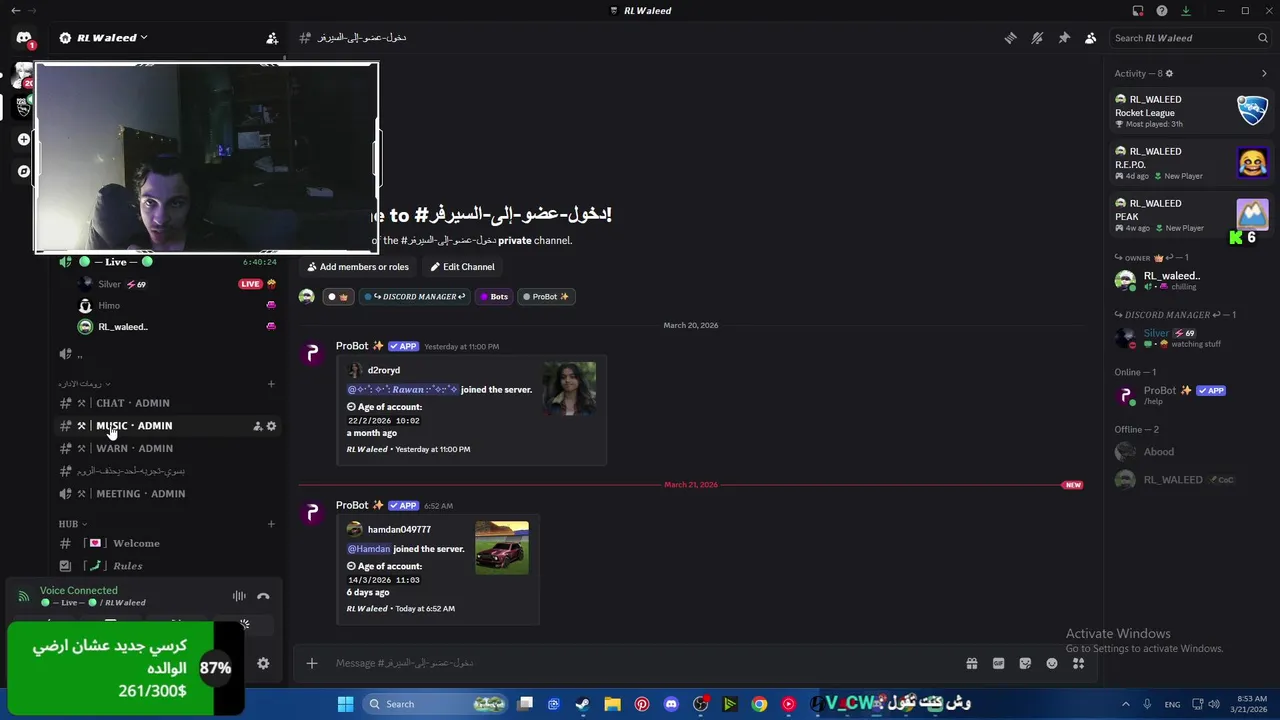The image size is (1280, 720).
Task: Click the Edit Channel button
Action: pyautogui.click(x=462, y=267)
